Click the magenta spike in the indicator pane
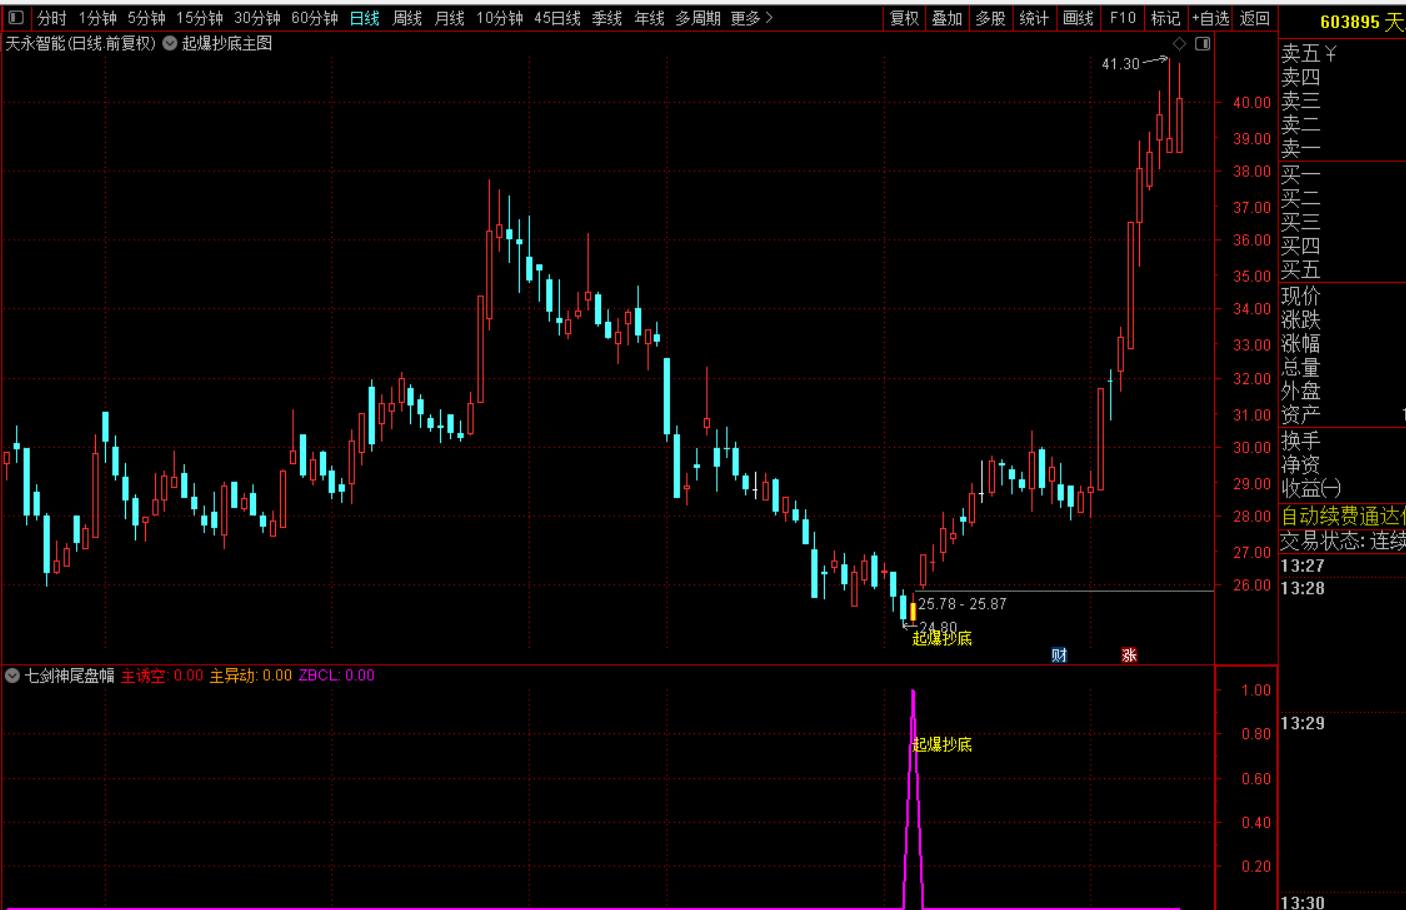1406x910 pixels. (913, 798)
